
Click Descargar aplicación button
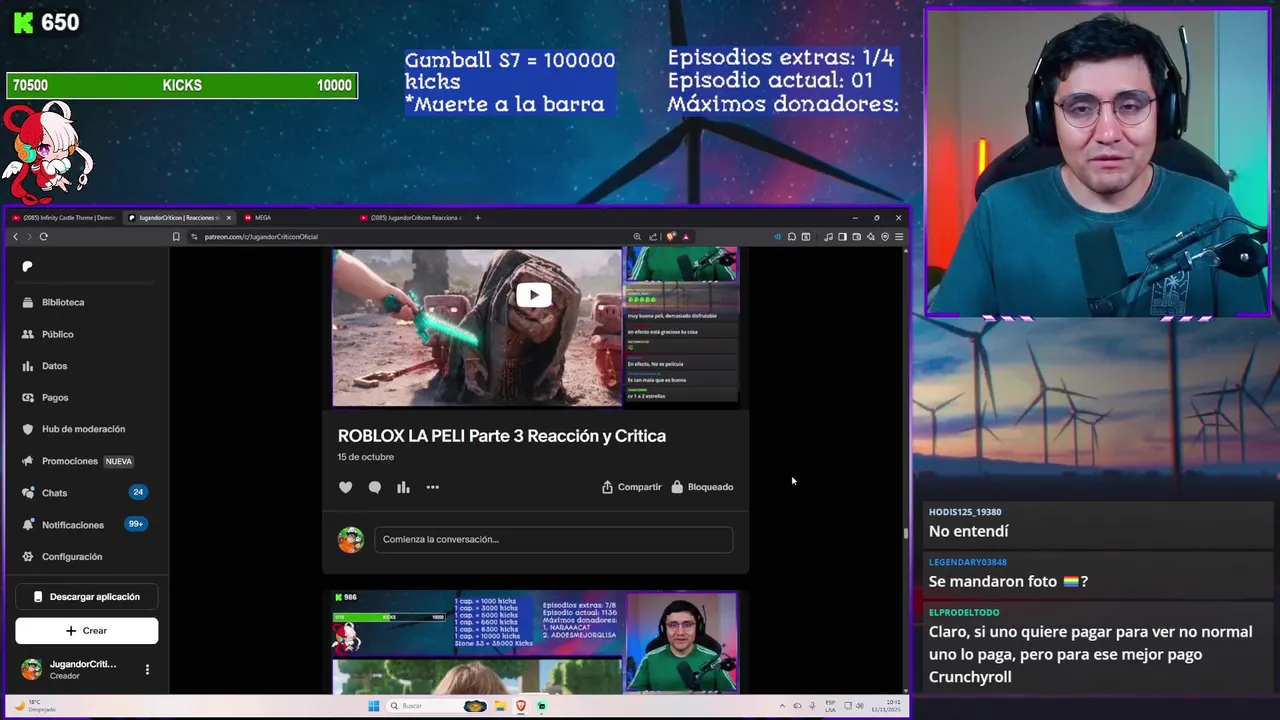(87, 597)
